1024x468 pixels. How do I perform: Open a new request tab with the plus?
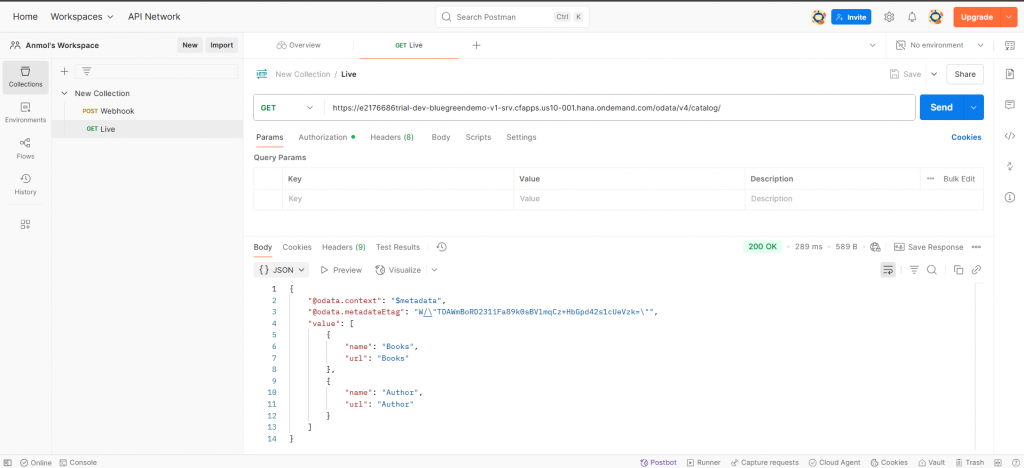click(476, 45)
